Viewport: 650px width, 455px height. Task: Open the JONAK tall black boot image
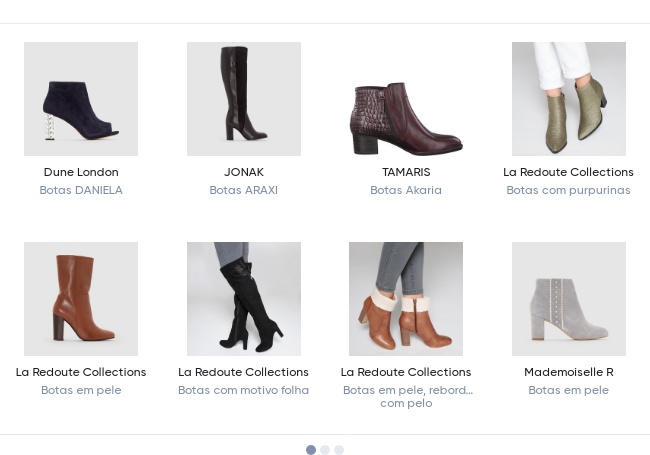coord(244,99)
